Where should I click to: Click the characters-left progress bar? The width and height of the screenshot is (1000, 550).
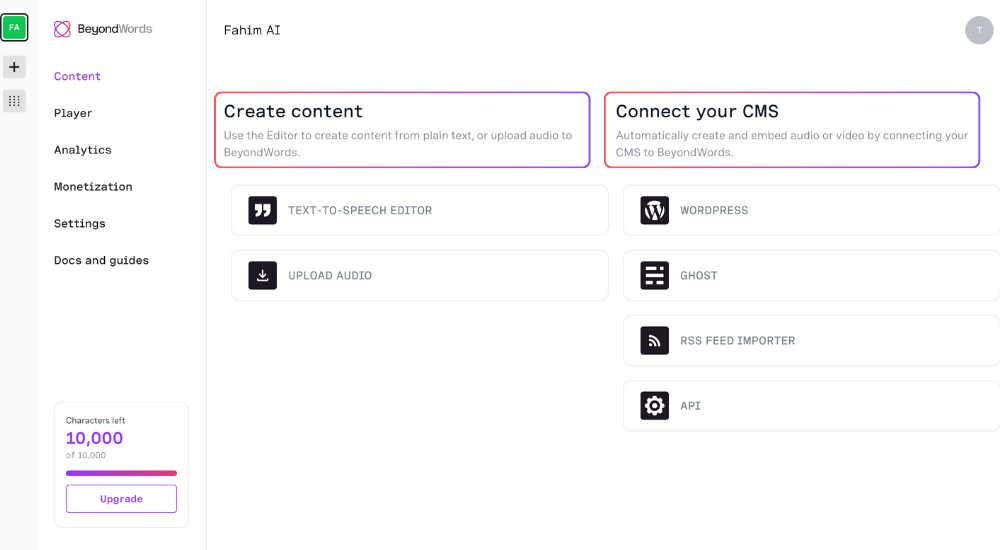point(121,473)
